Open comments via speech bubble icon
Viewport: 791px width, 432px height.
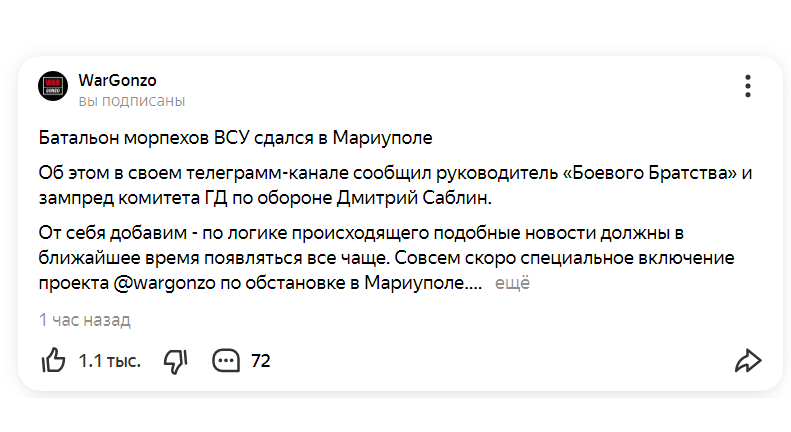click(x=225, y=360)
